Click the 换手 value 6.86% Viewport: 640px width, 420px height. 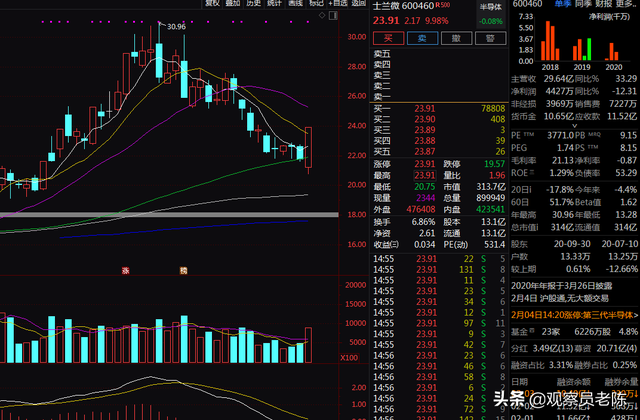tap(423, 222)
